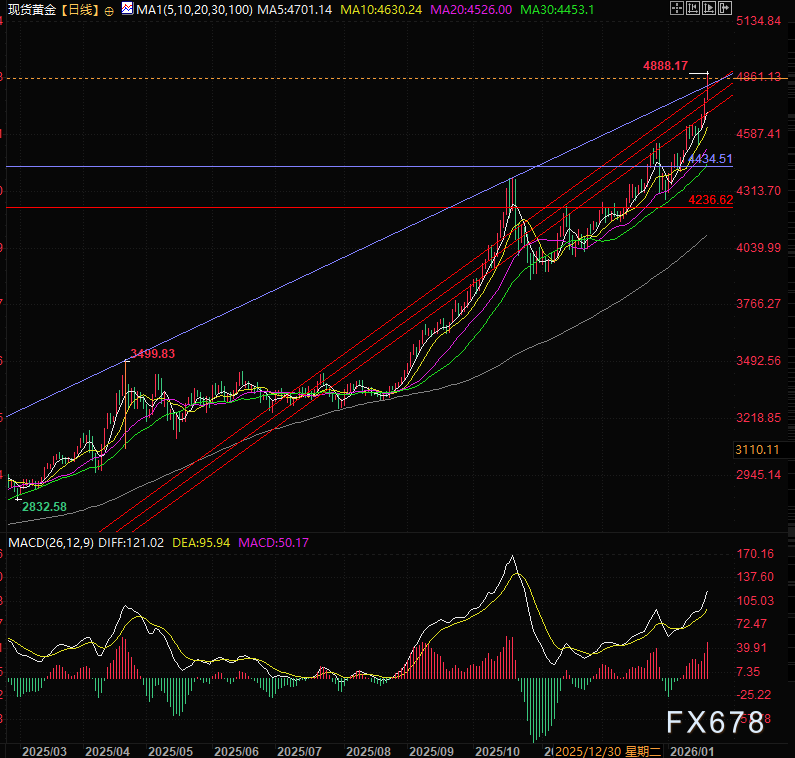Click the crosshair cursor icon at top right

point(677,8)
